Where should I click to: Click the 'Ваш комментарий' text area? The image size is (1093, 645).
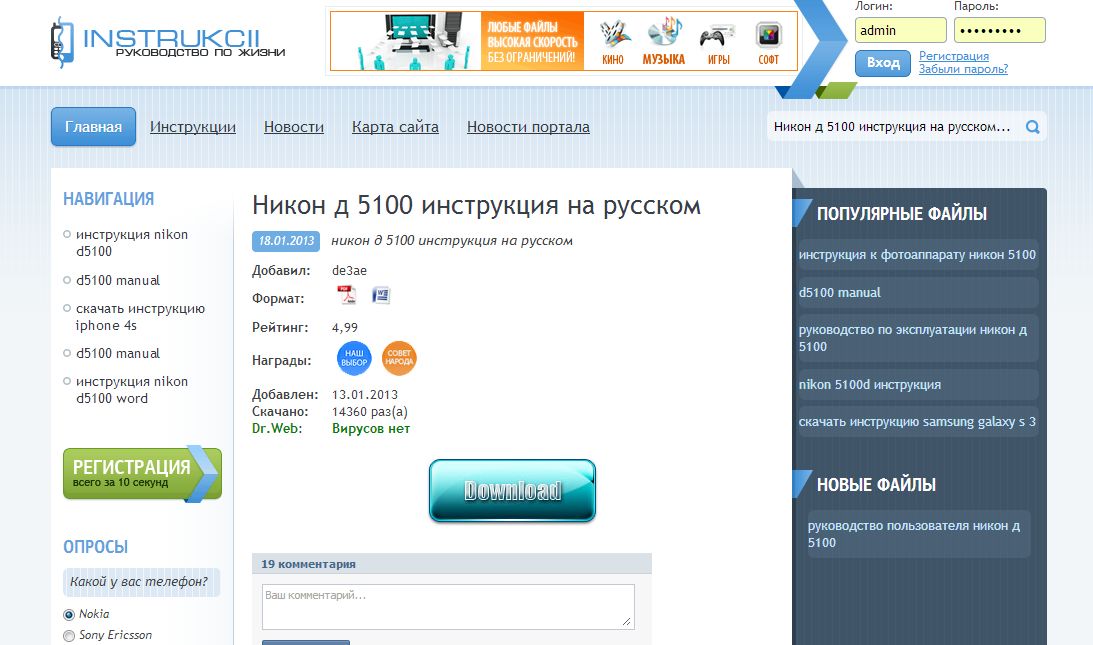coord(448,607)
